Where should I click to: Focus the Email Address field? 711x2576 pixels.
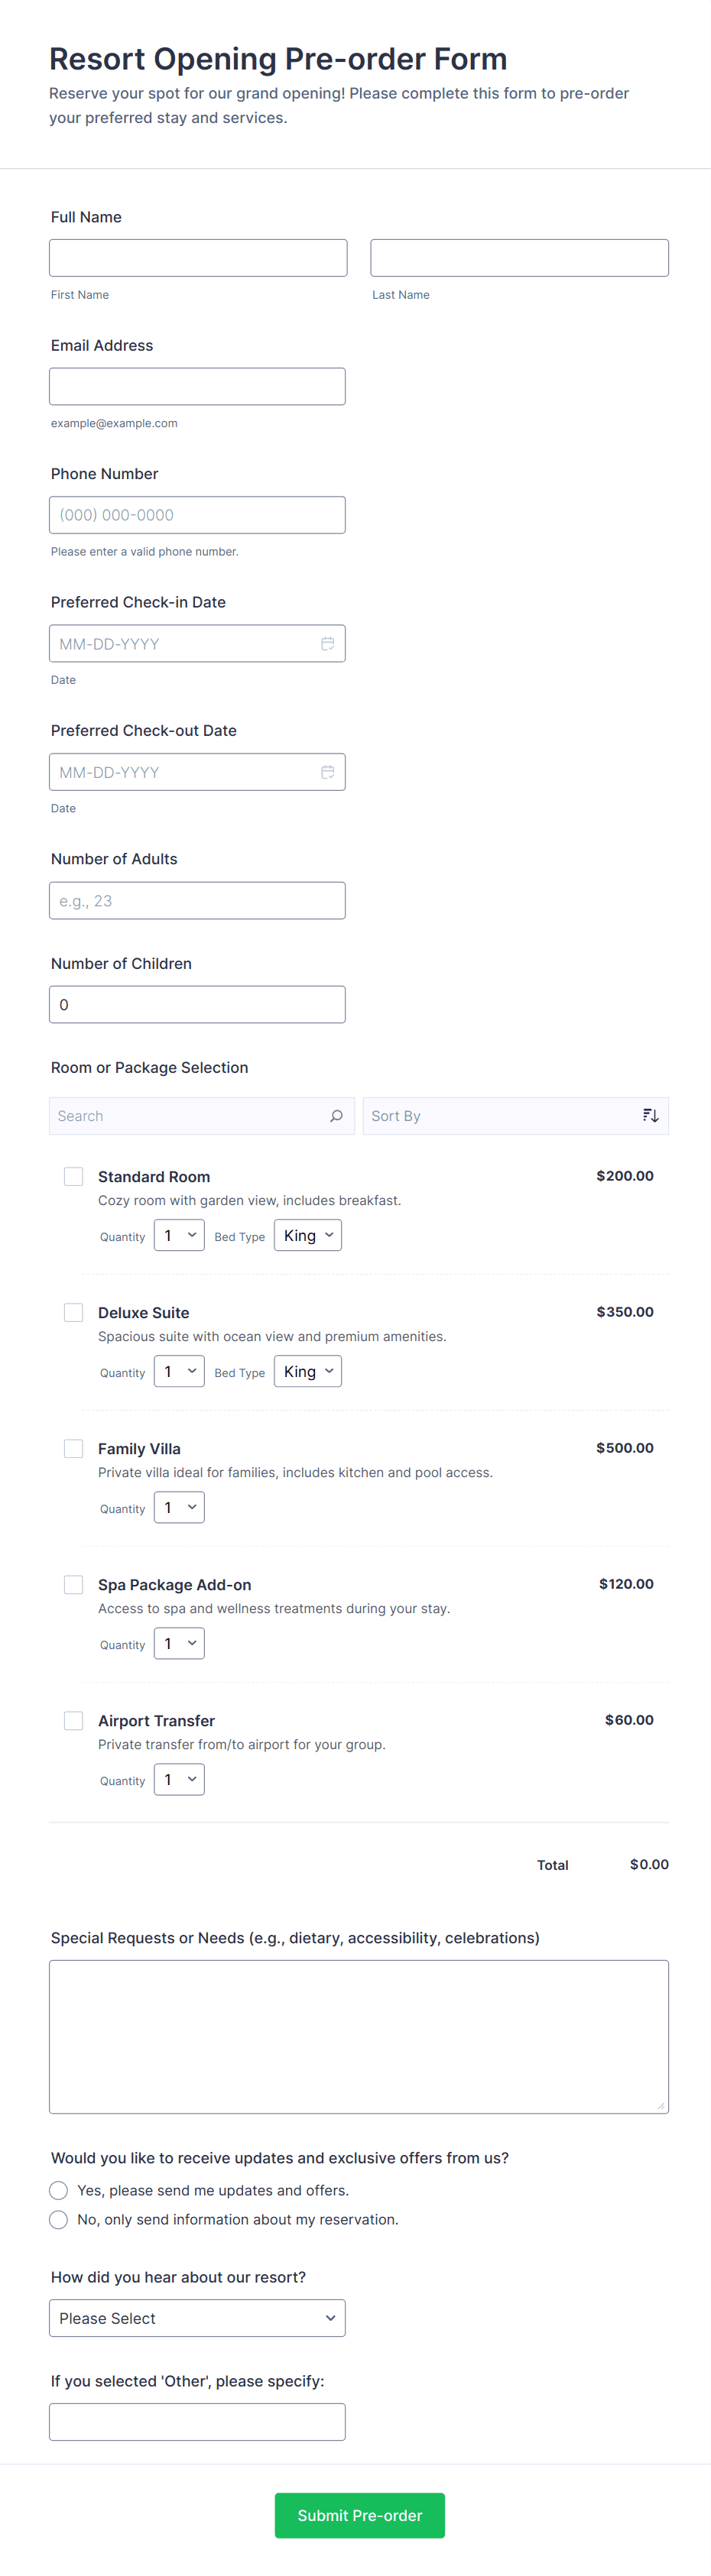tap(197, 387)
